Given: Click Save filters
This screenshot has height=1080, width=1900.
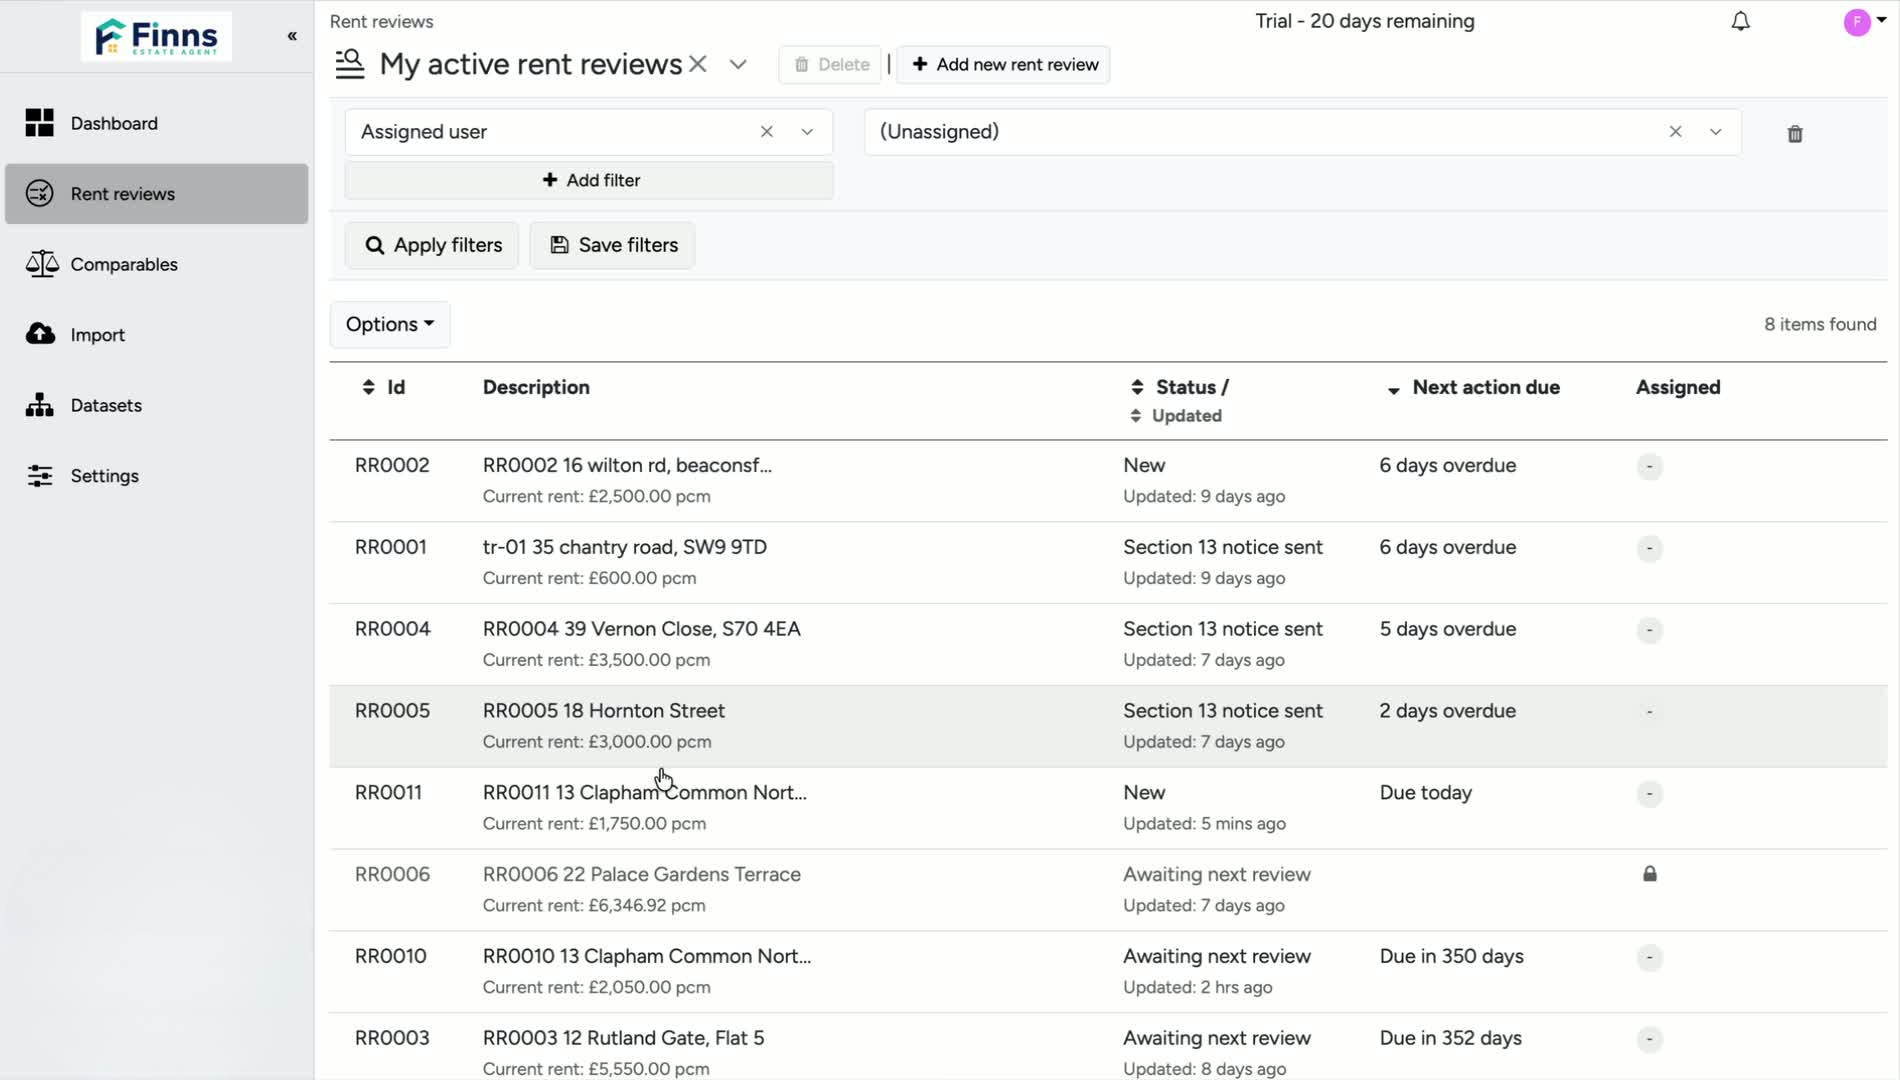Looking at the screenshot, I should [x=612, y=245].
